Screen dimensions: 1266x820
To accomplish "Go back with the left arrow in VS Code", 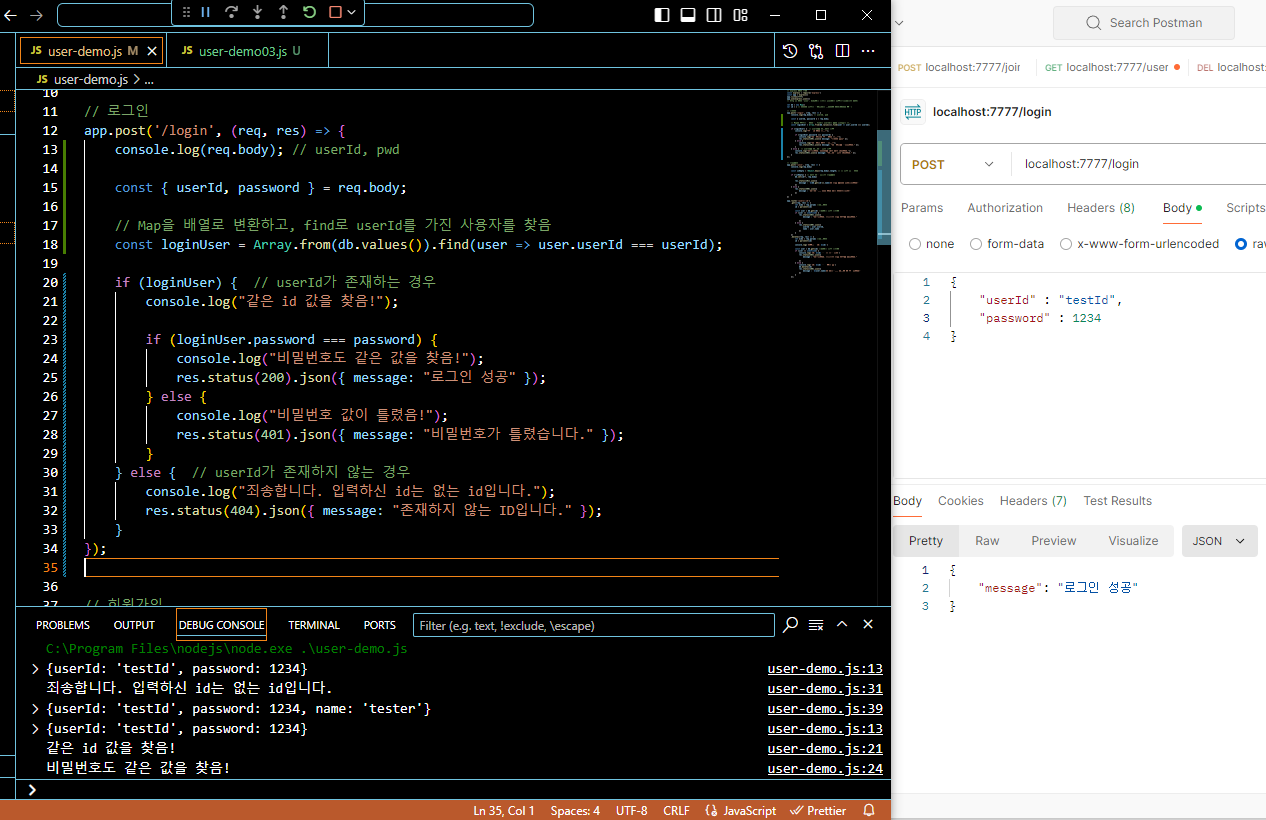I will click(x=11, y=15).
